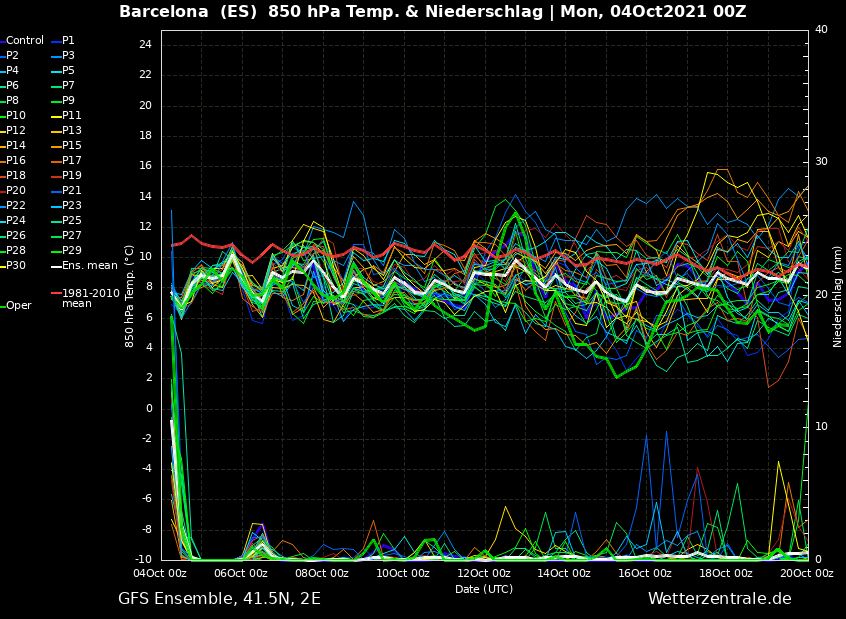
Task: Select the P14 legend label
Action: click(16, 145)
